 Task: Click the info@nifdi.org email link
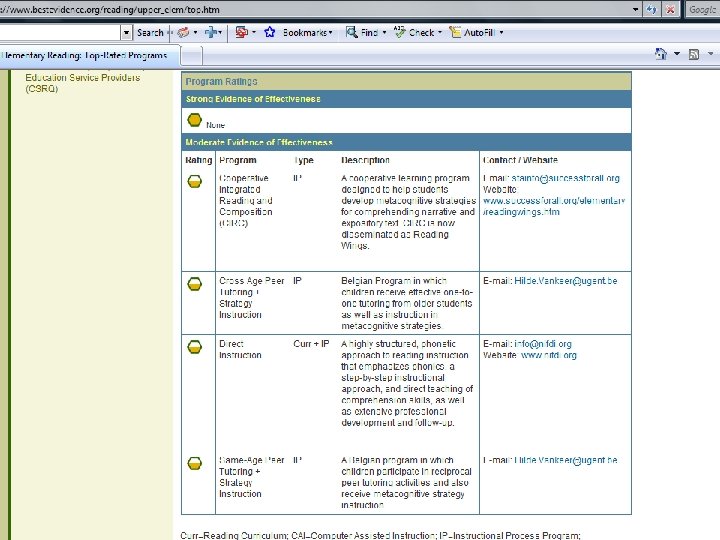click(x=543, y=344)
